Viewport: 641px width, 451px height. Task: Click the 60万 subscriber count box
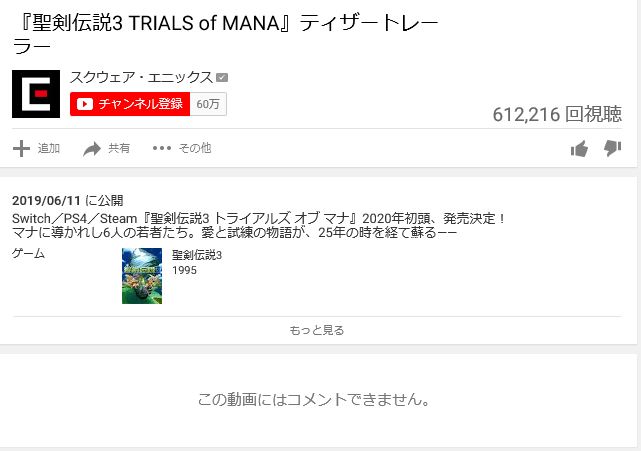(208, 104)
